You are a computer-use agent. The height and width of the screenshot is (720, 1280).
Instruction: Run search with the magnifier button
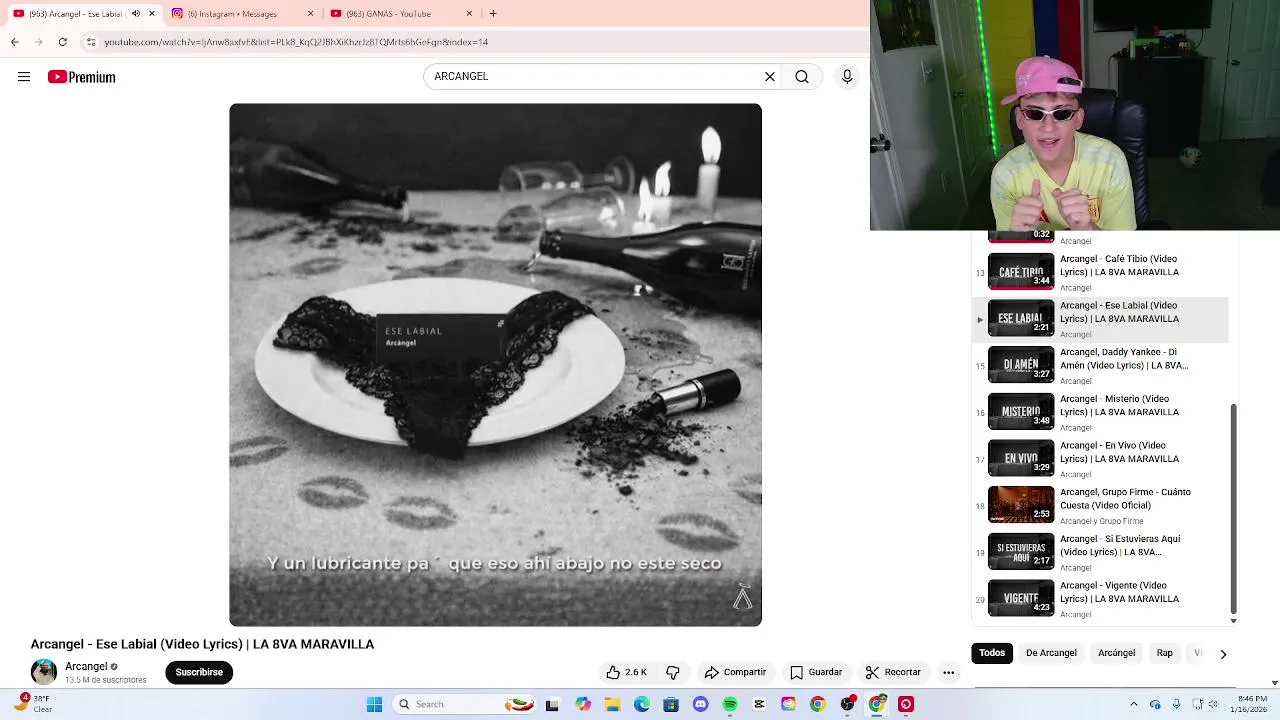point(802,76)
